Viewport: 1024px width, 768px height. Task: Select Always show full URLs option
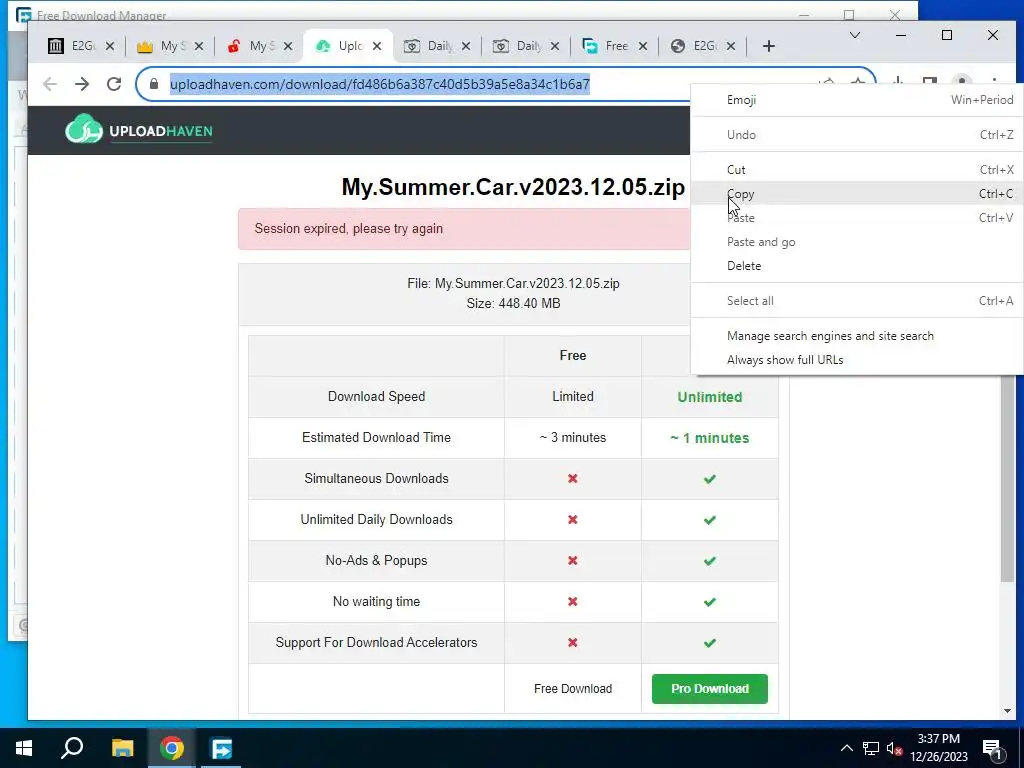857,360
